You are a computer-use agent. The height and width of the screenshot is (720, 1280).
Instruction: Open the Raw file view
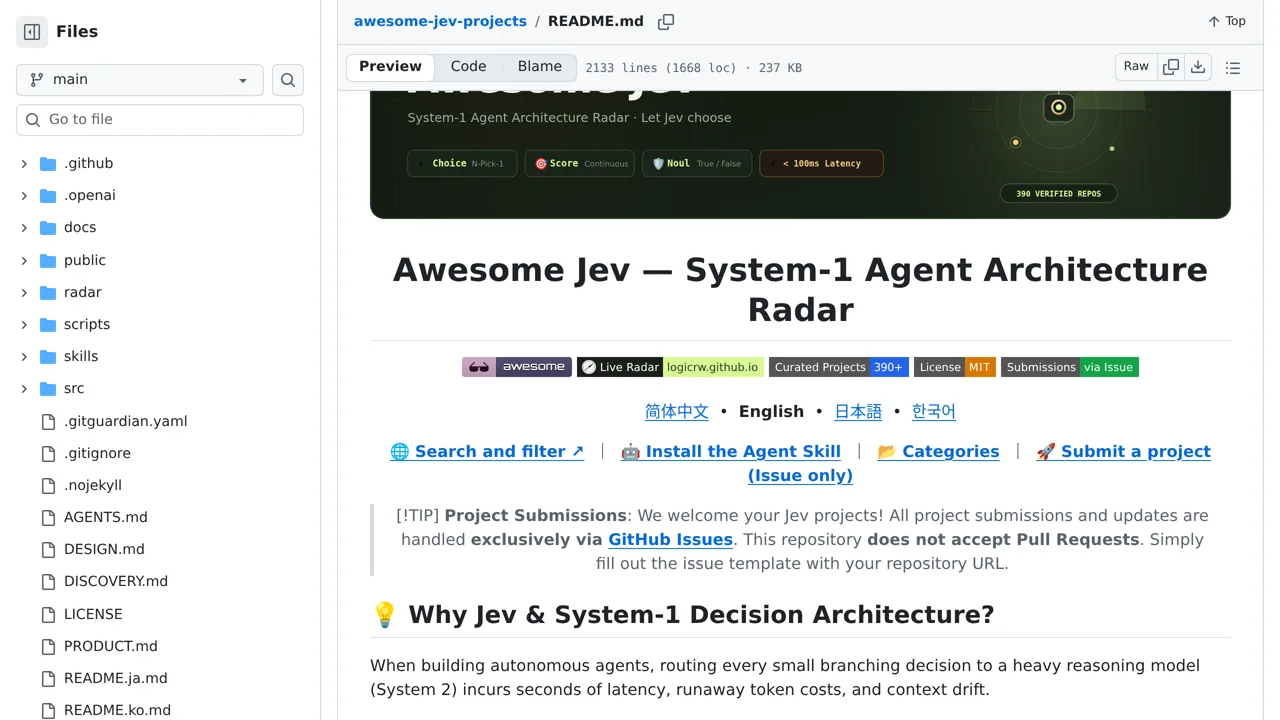pos(1136,67)
